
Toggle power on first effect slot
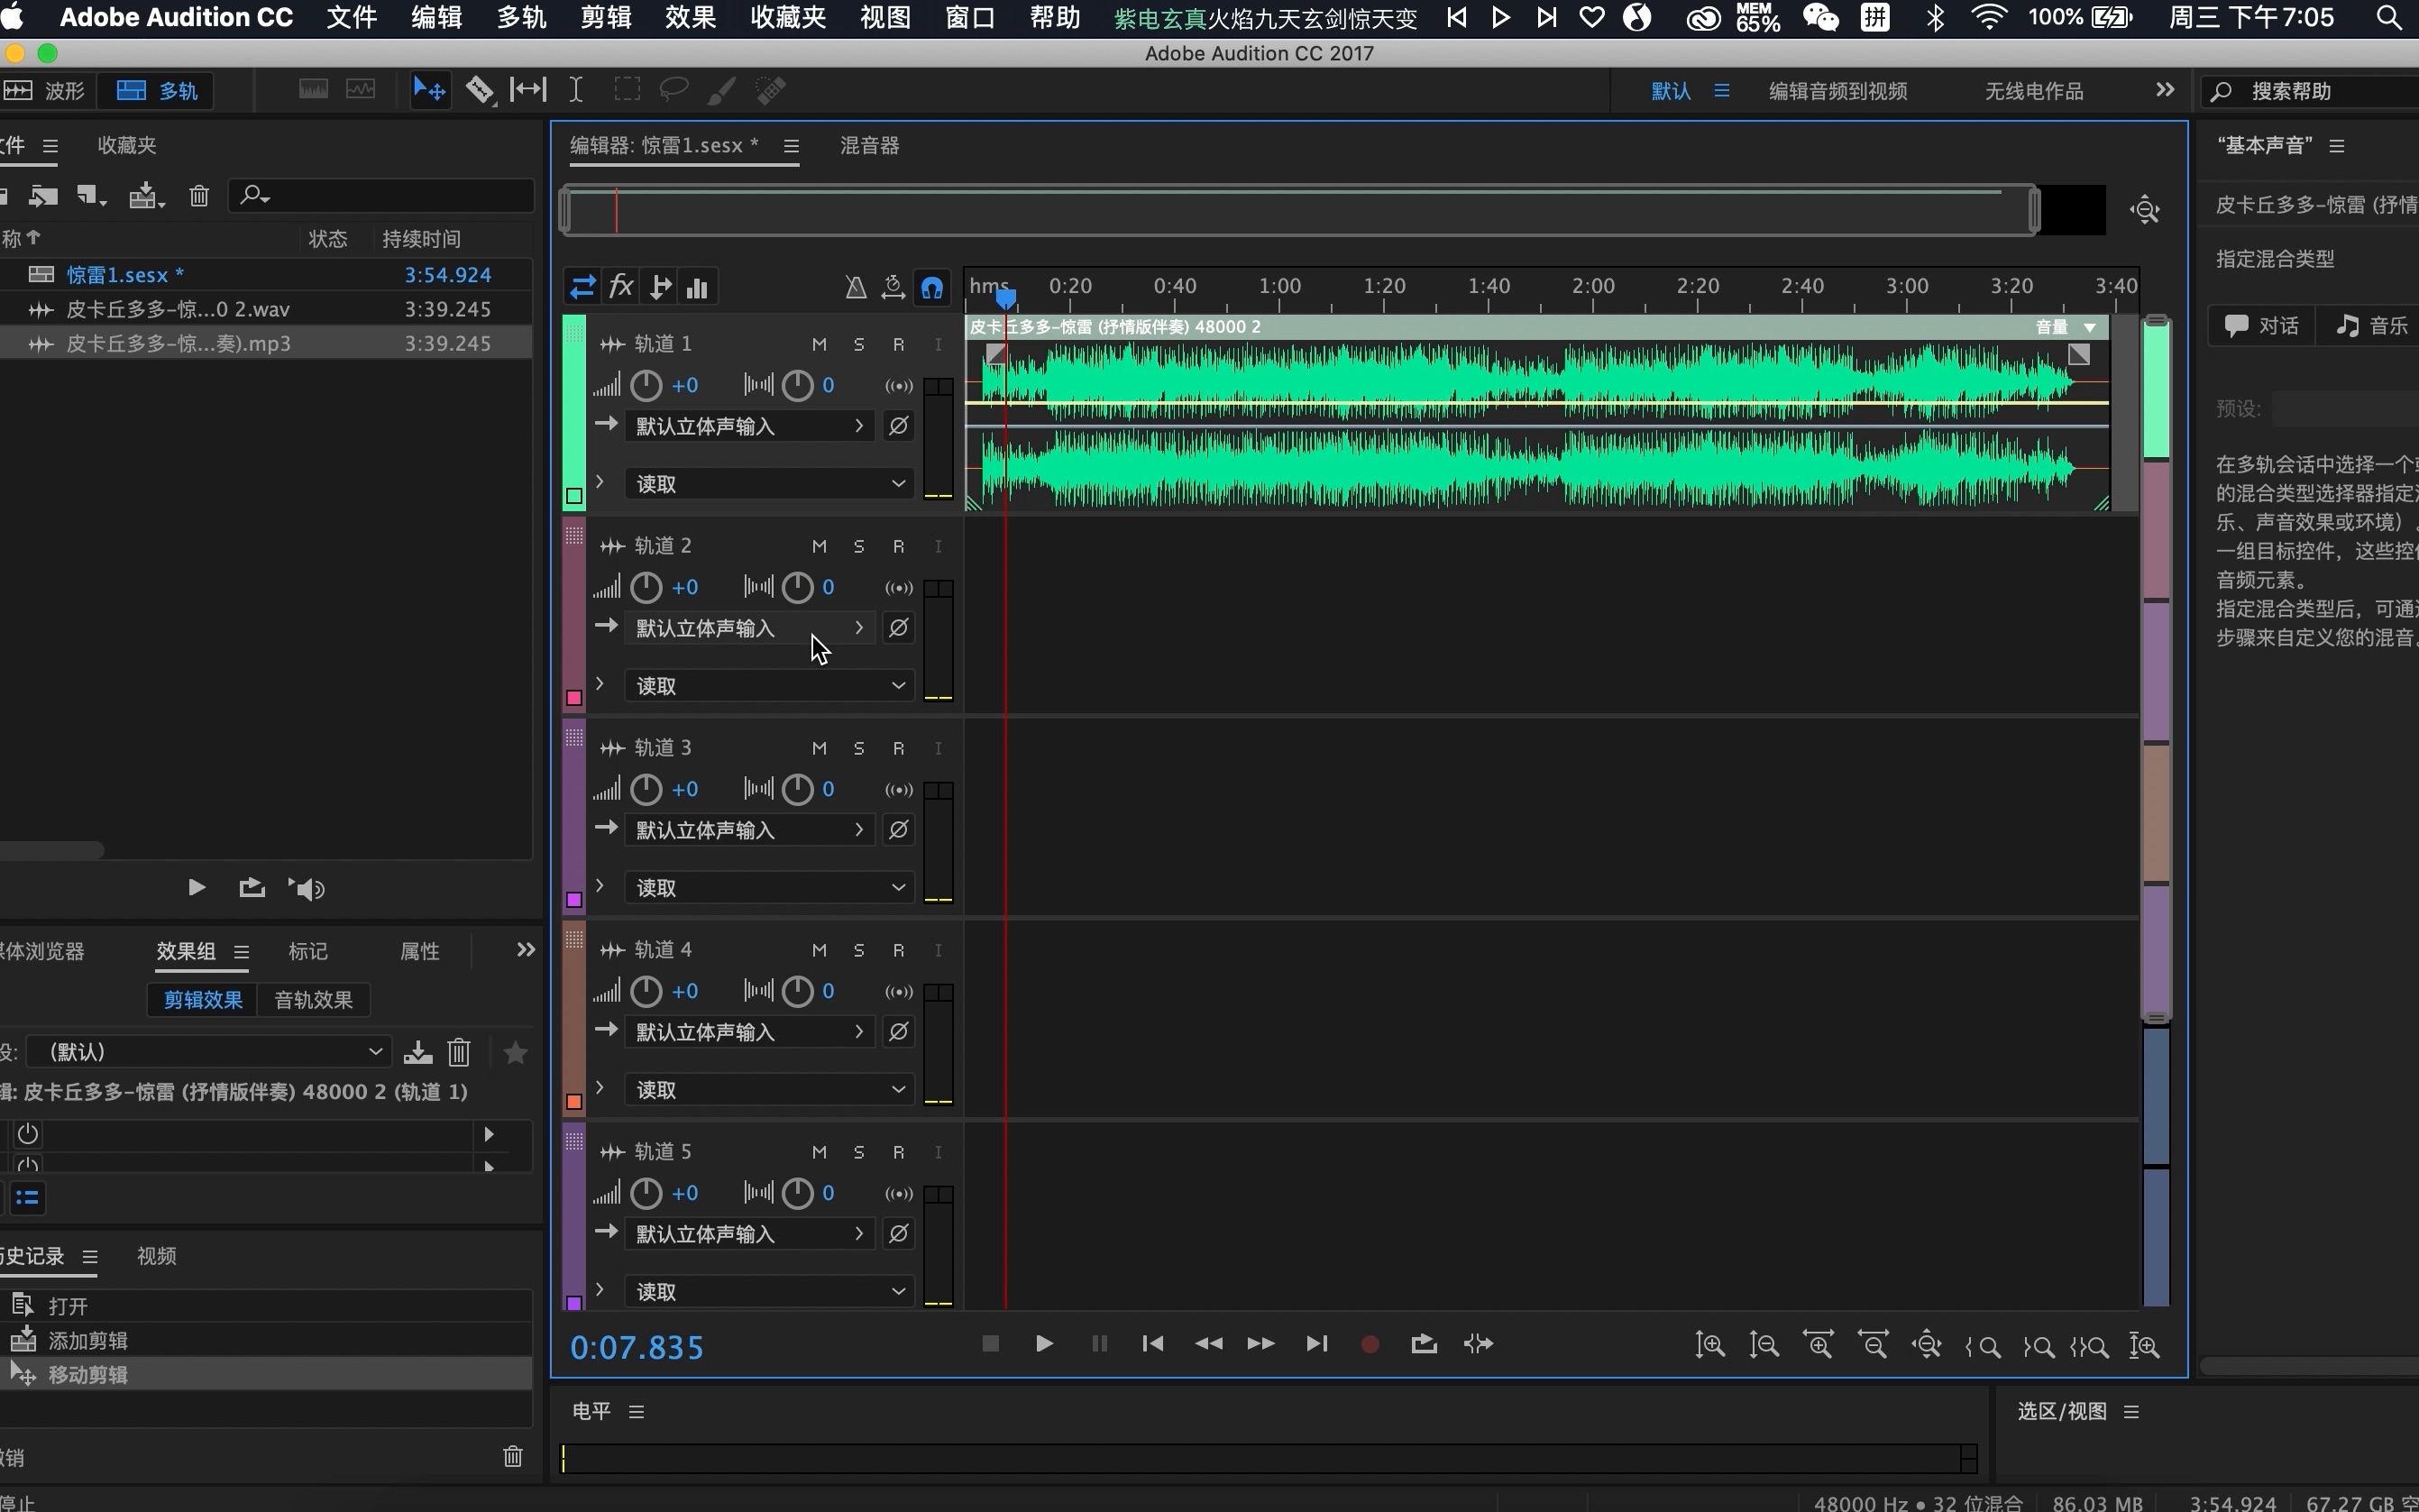click(28, 1134)
